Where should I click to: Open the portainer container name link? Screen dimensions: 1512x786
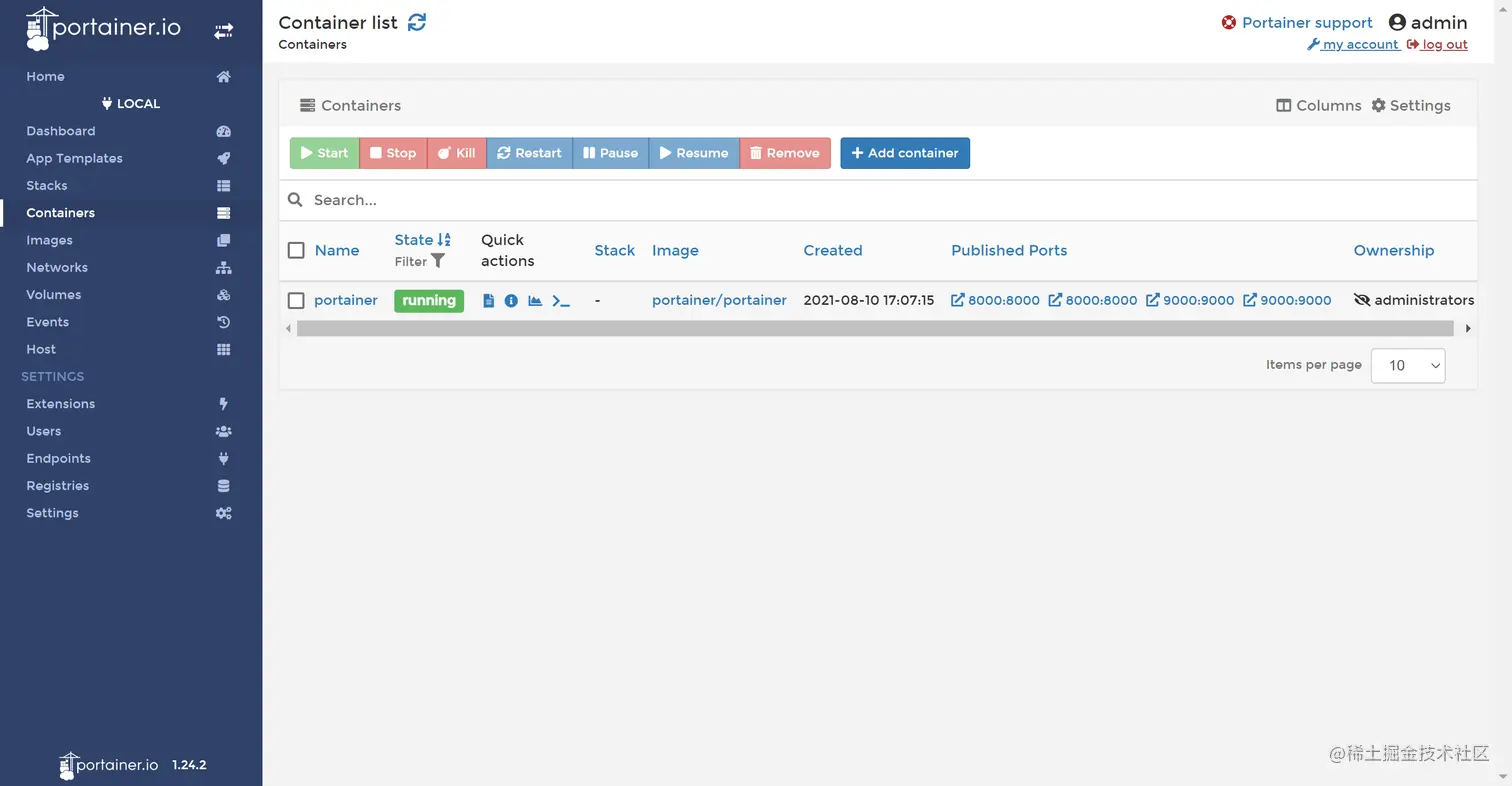pos(346,300)
